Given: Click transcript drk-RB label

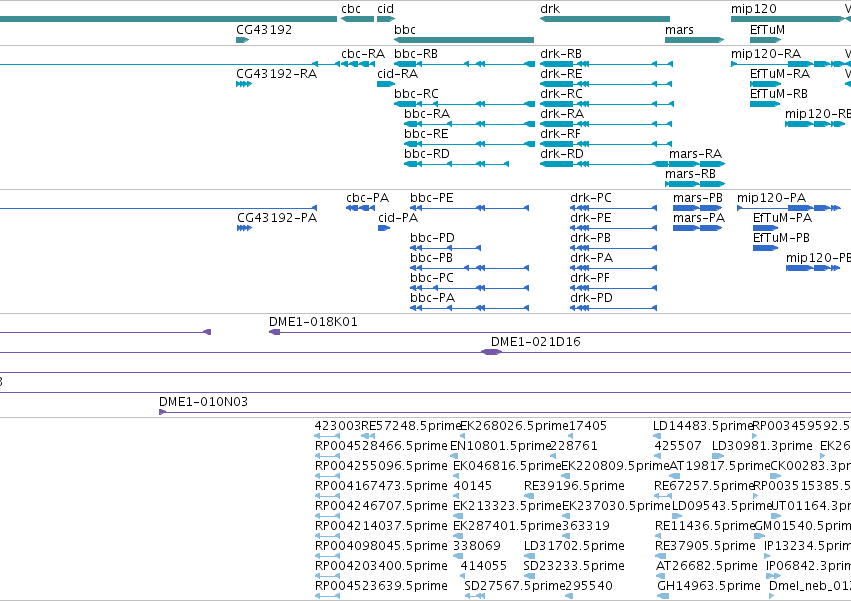Looking at the screenshot, I should (561, 54).
